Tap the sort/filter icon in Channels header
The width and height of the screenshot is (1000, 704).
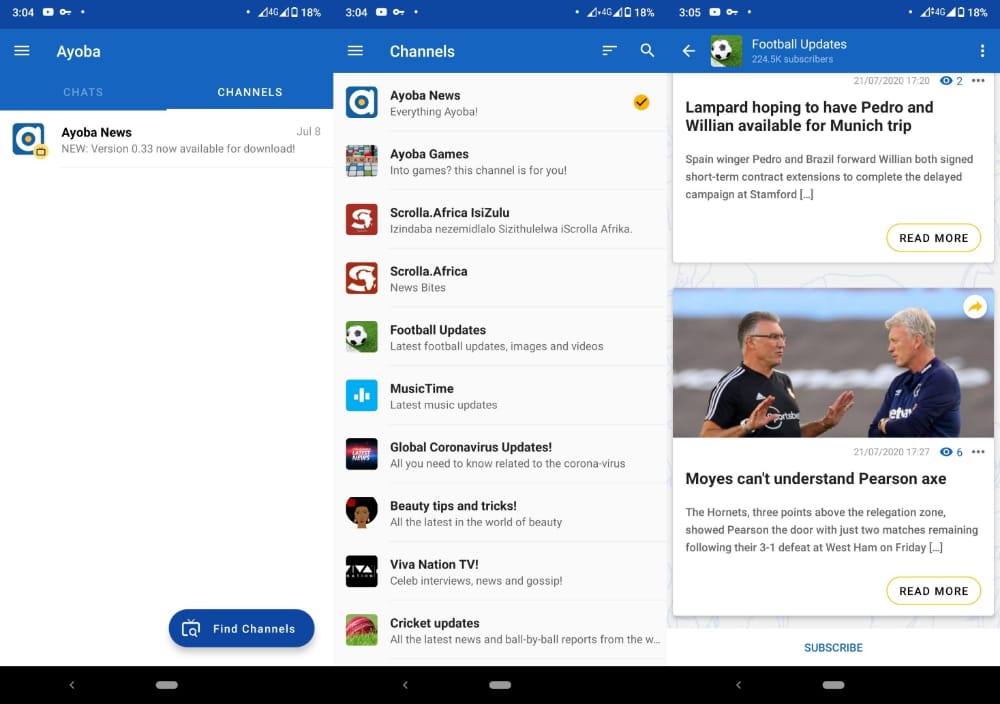(609, 50)
